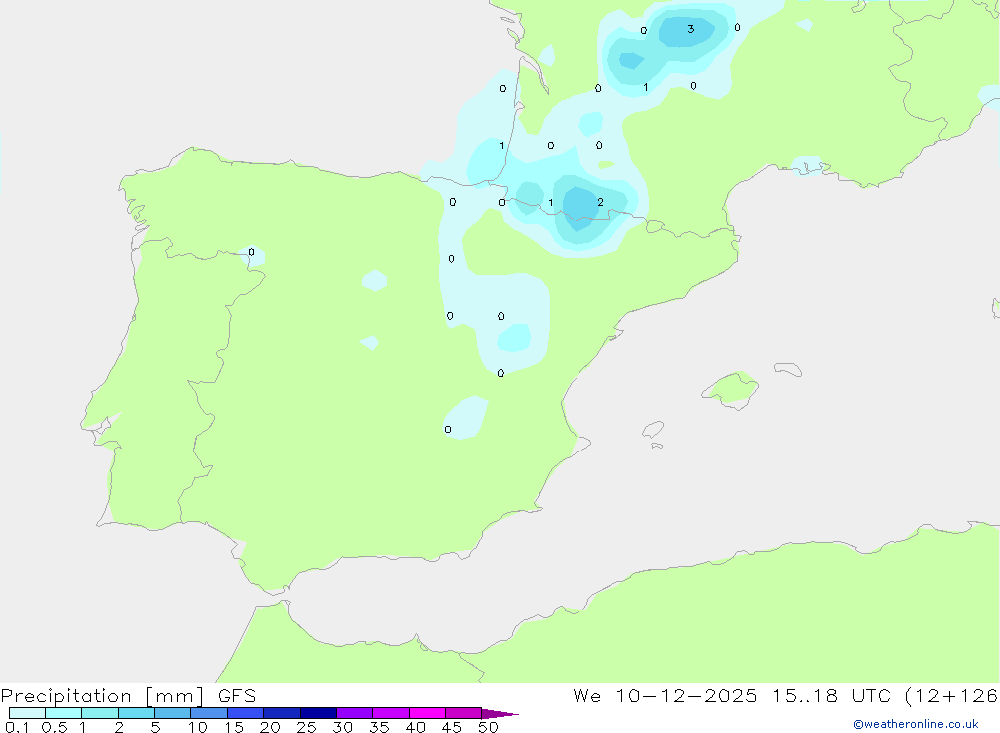
Task: Select the legend swatch between 45 and 50
Action: (464, 713)
